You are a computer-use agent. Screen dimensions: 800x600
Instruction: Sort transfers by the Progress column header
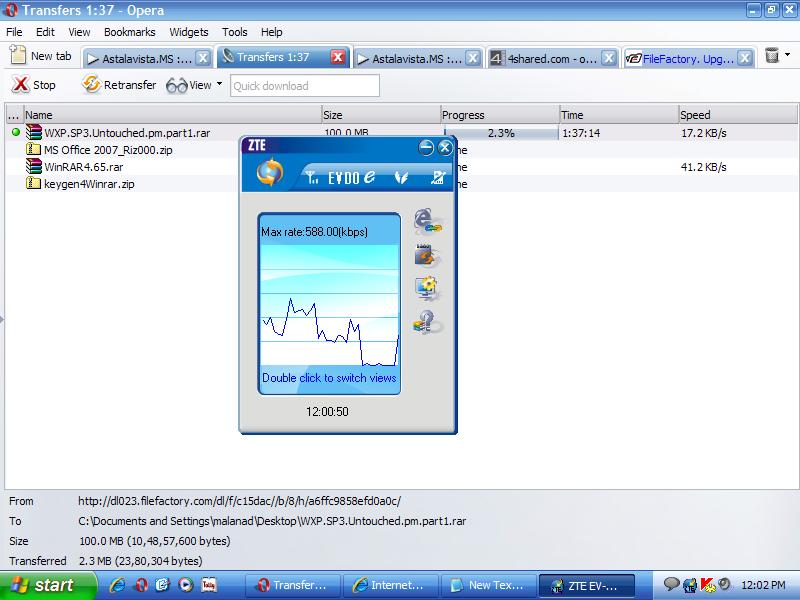click(x=500, y=115)
